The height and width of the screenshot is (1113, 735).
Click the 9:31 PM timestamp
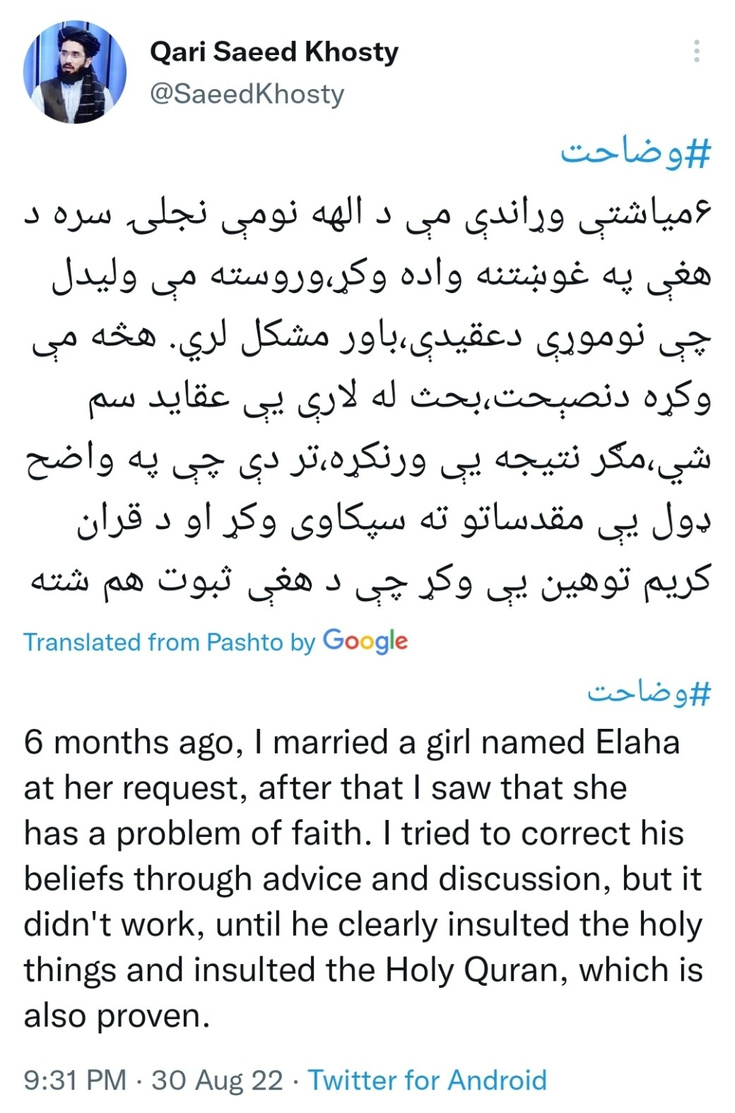(x=75, y=1080)
